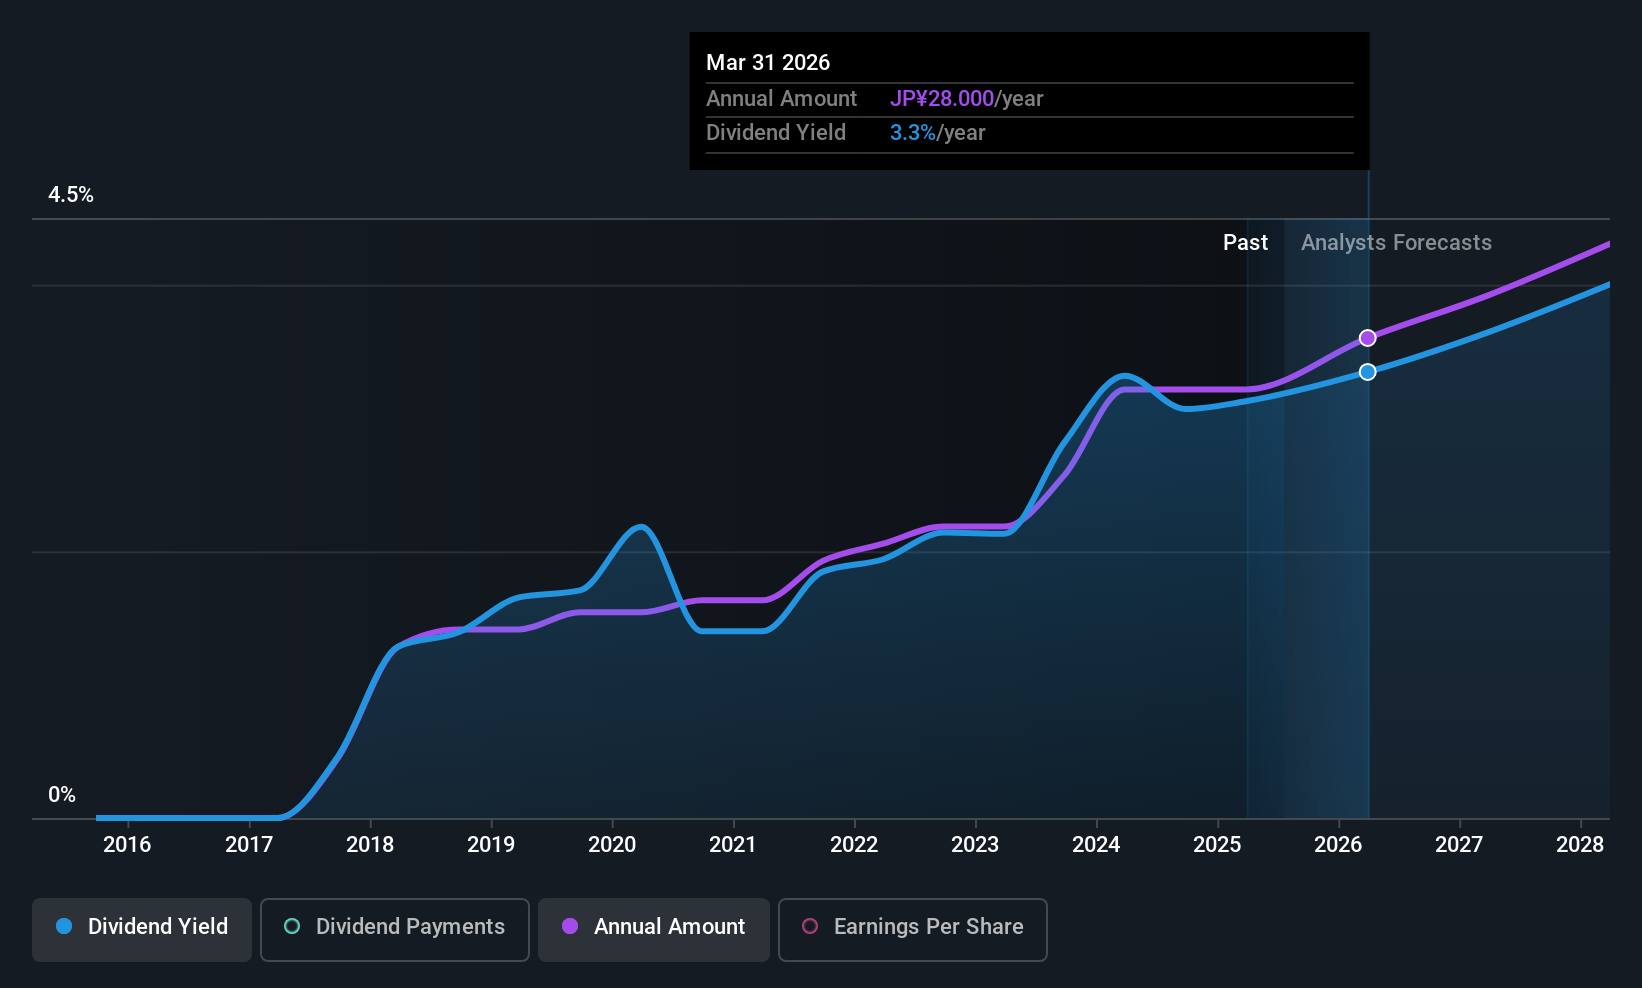
Task: Click the 2017 x-axis label
Action: pos(249,845)
